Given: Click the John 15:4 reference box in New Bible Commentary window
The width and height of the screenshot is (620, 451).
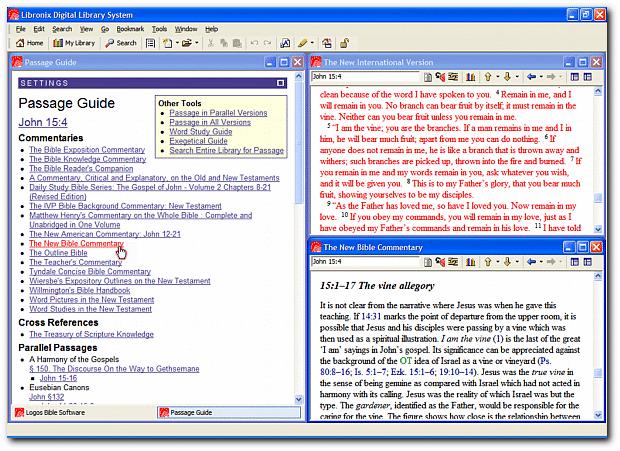Looking at the screenshot, I should tap(365, 262).
